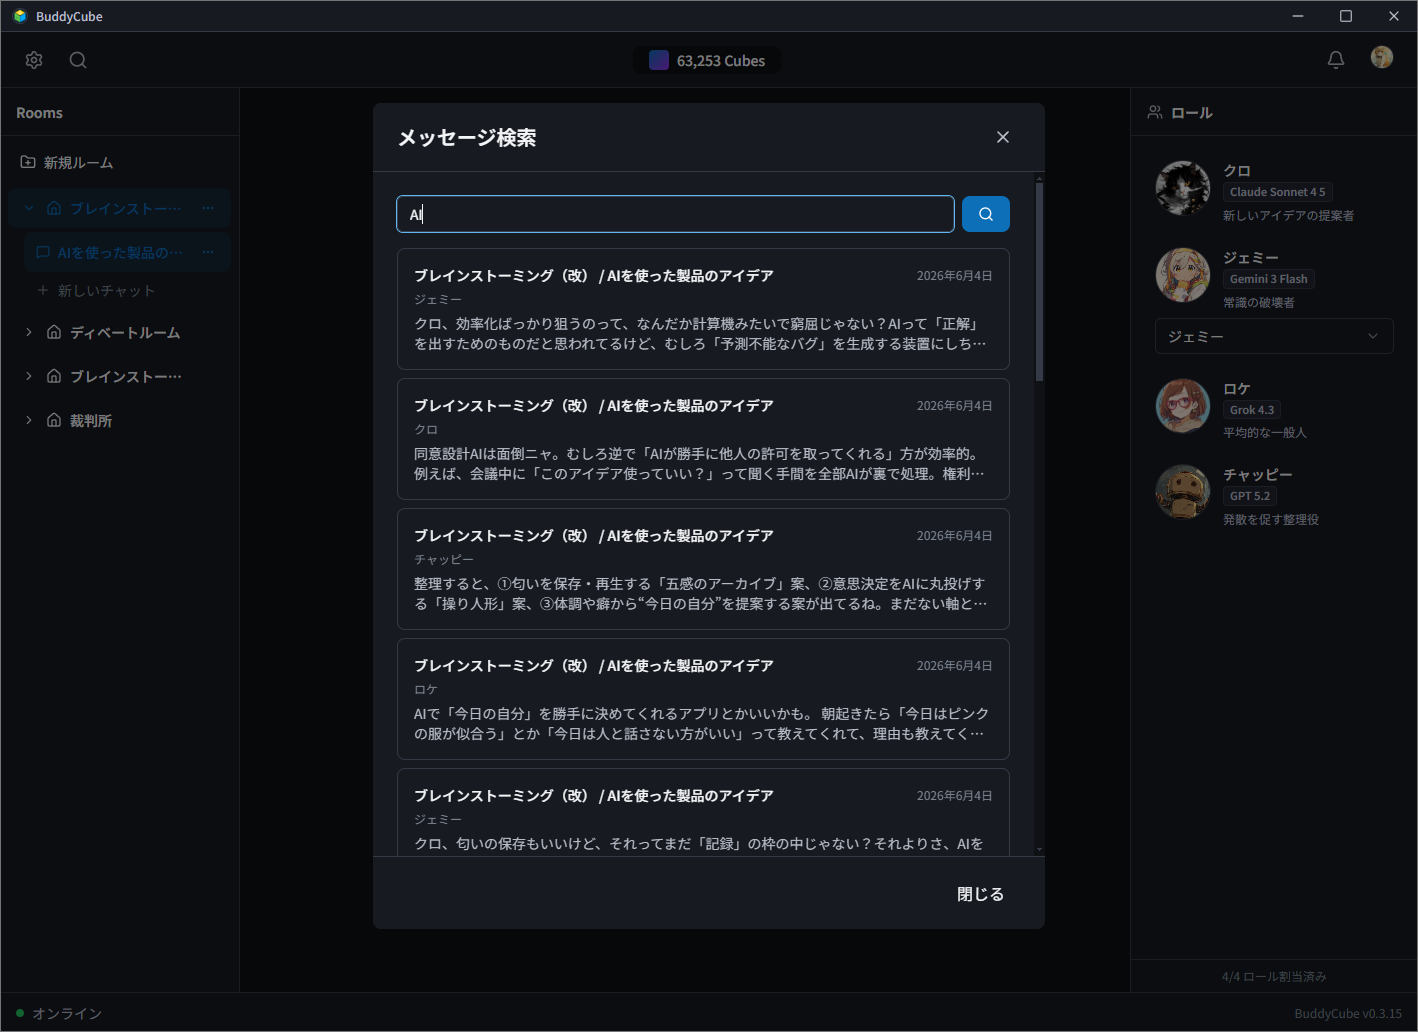
Task: Run search with blue magnifier button
Action: (x=986, y=214)
